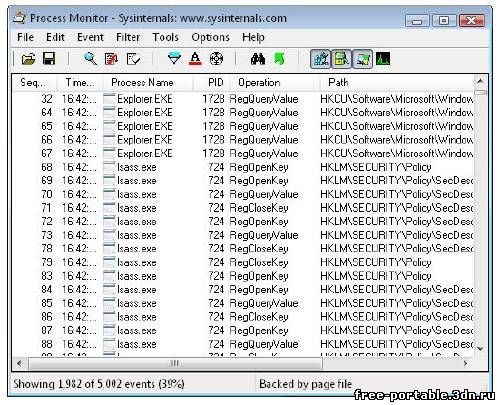This screenshot has width=500, height=405.
Task: Open the Highlight toolbar icon with the red A
Action: click(195, 59)
